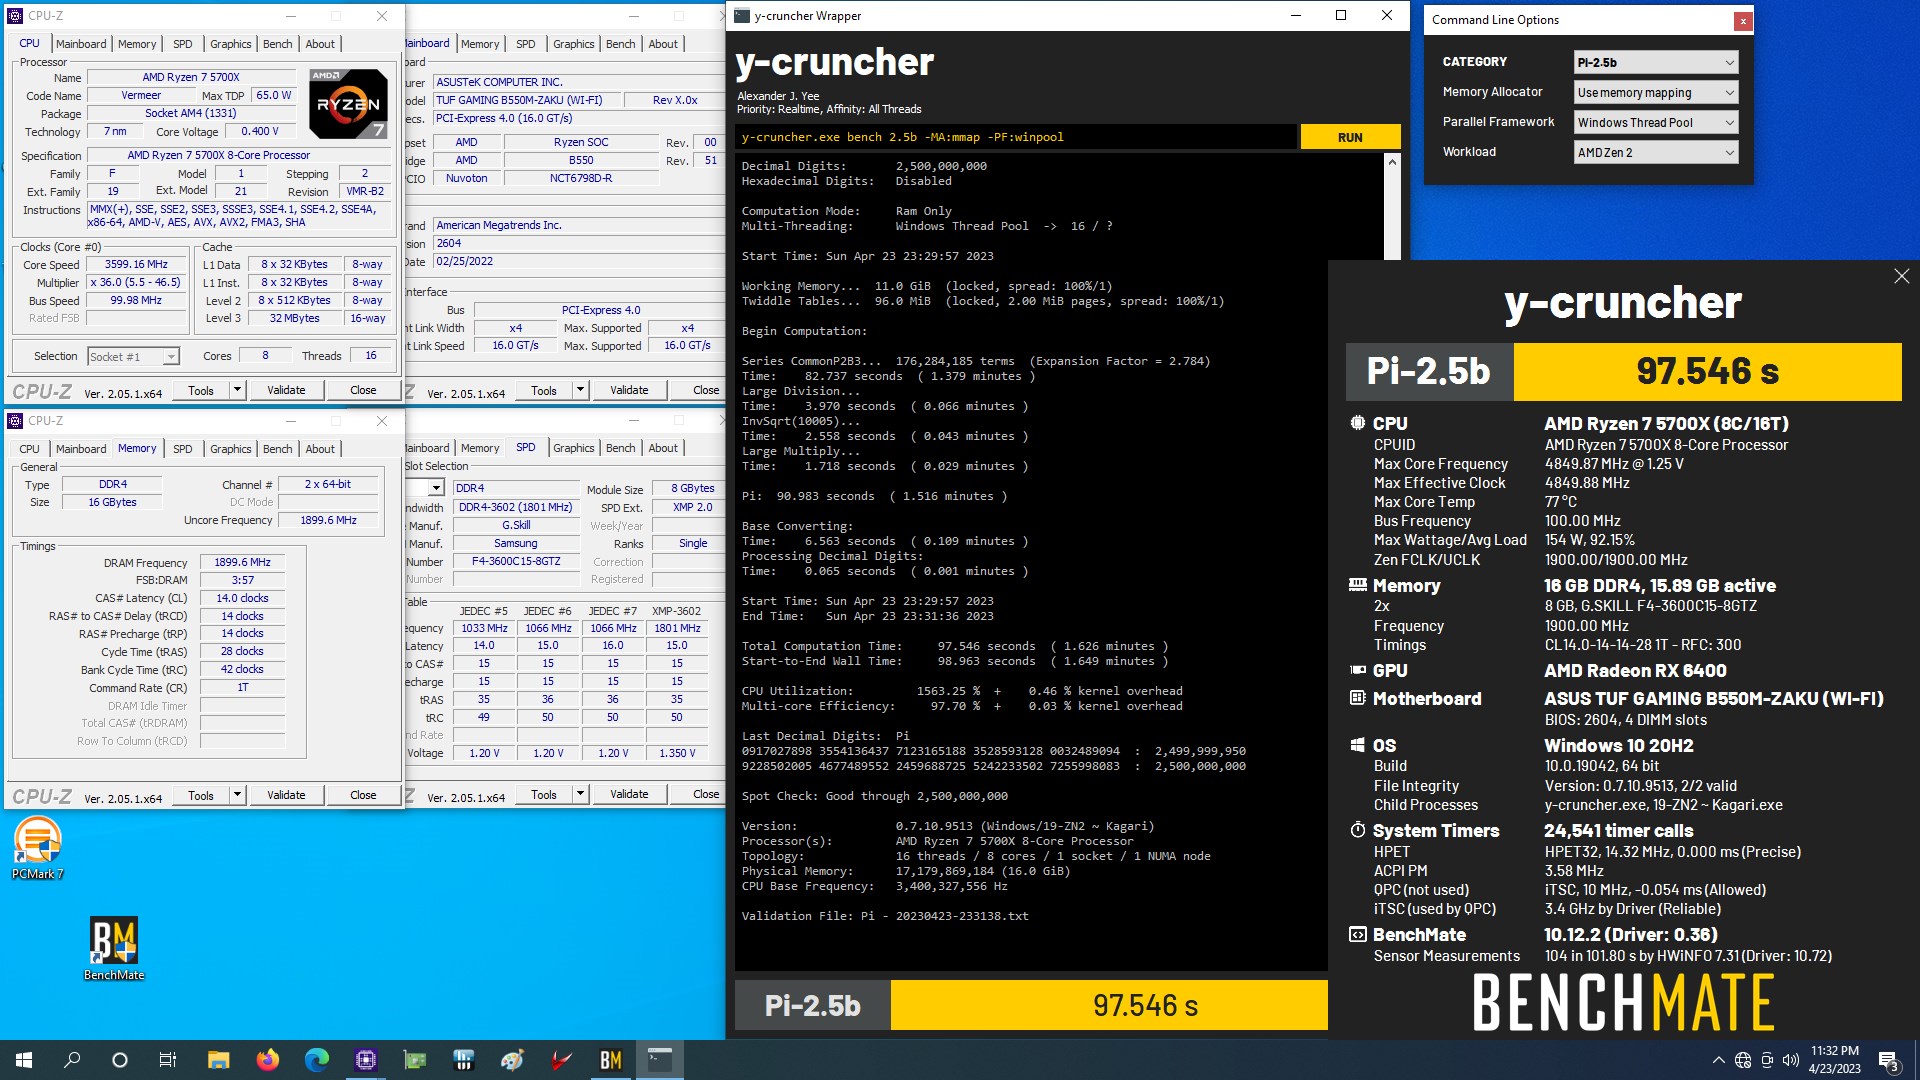Screen dimensions: 1920x1080
Task: Click the taskbar clock showing 11:32 PM
Action: [1834, 1060]
